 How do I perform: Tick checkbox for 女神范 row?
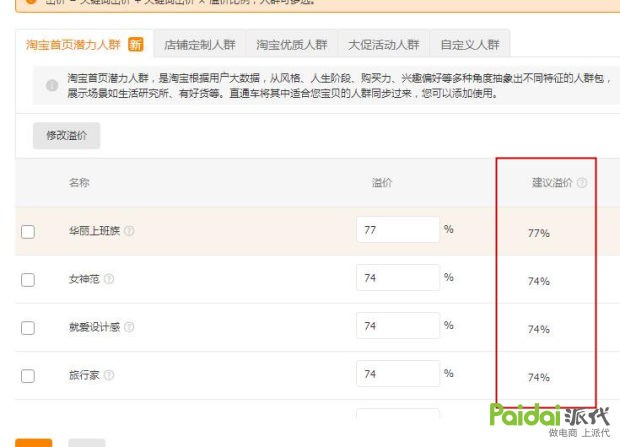click(28, 280)
